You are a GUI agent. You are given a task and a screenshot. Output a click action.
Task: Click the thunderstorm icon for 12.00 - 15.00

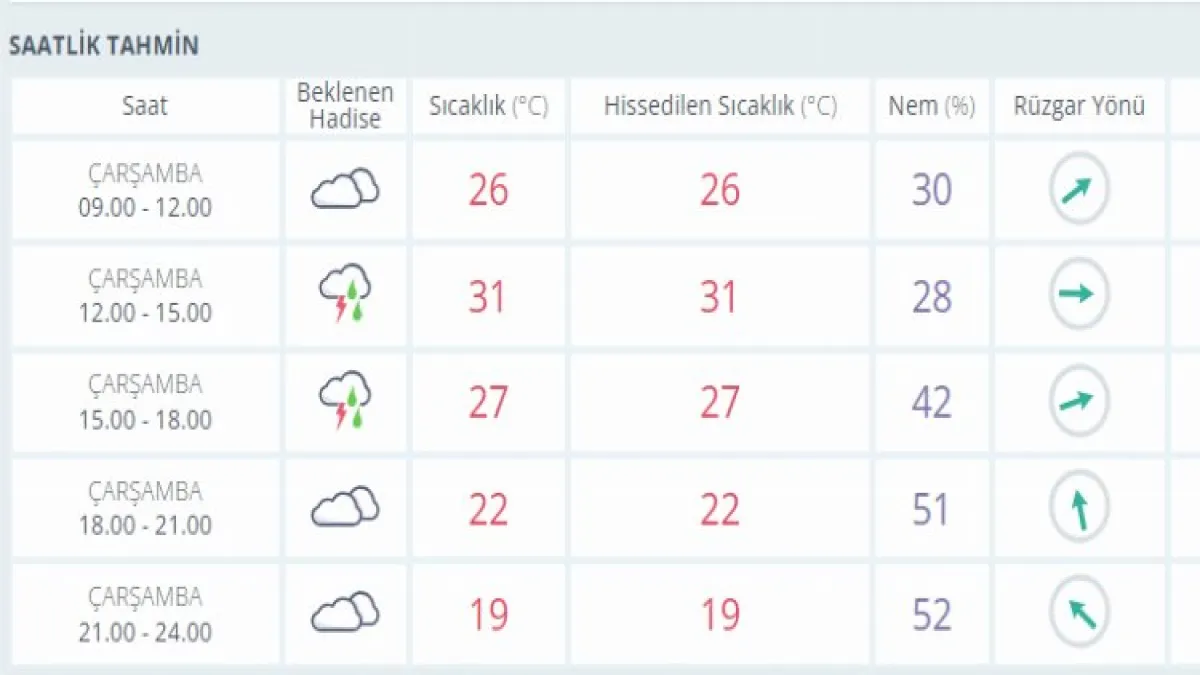(345, 295)
